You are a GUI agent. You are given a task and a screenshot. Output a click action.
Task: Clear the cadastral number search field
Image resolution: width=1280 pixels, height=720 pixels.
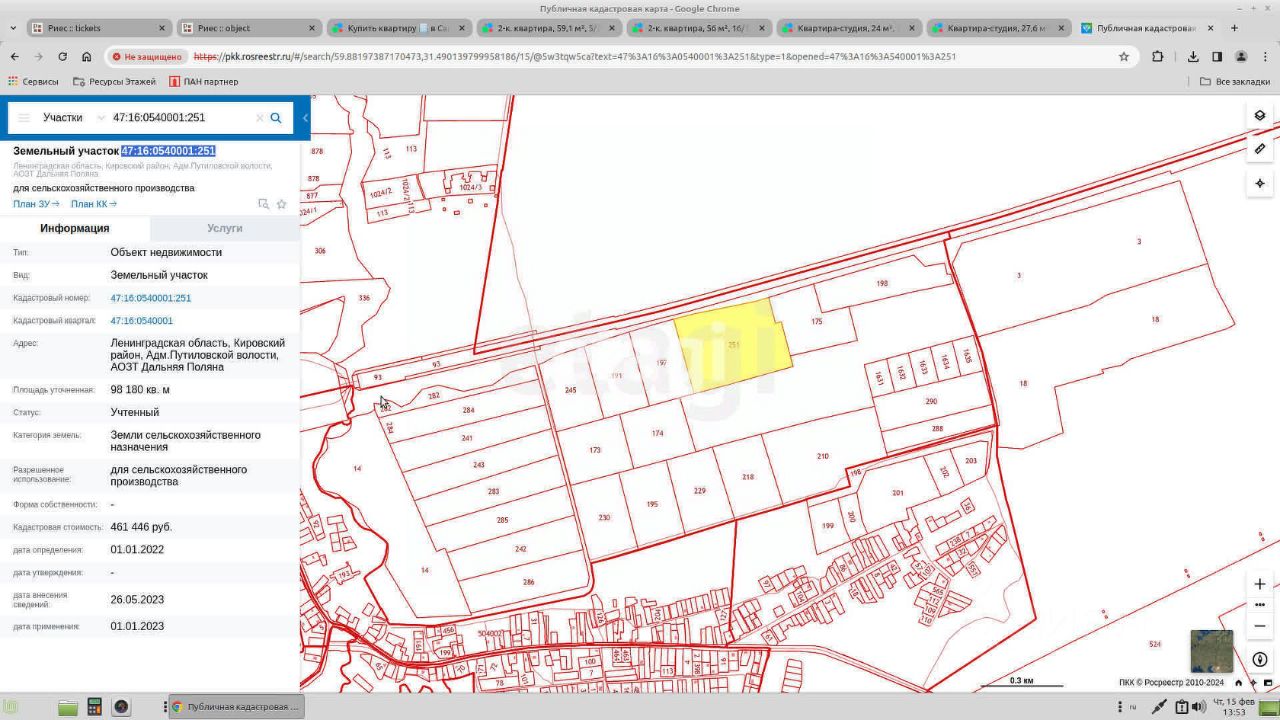click(x=260, y=118)
